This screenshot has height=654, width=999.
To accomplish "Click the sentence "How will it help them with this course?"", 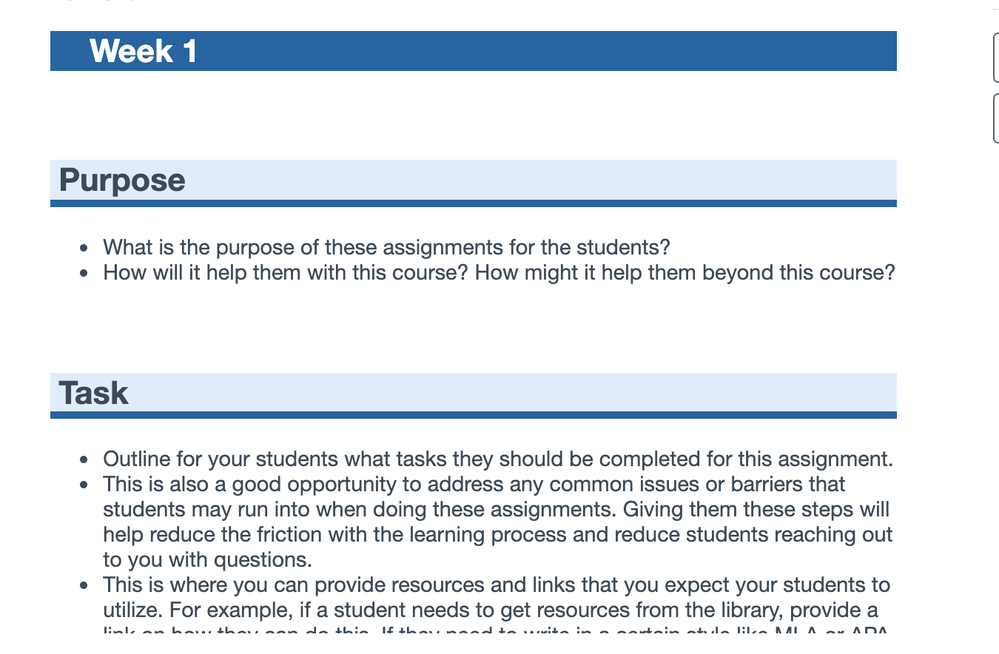I will [x=285, y=273].
